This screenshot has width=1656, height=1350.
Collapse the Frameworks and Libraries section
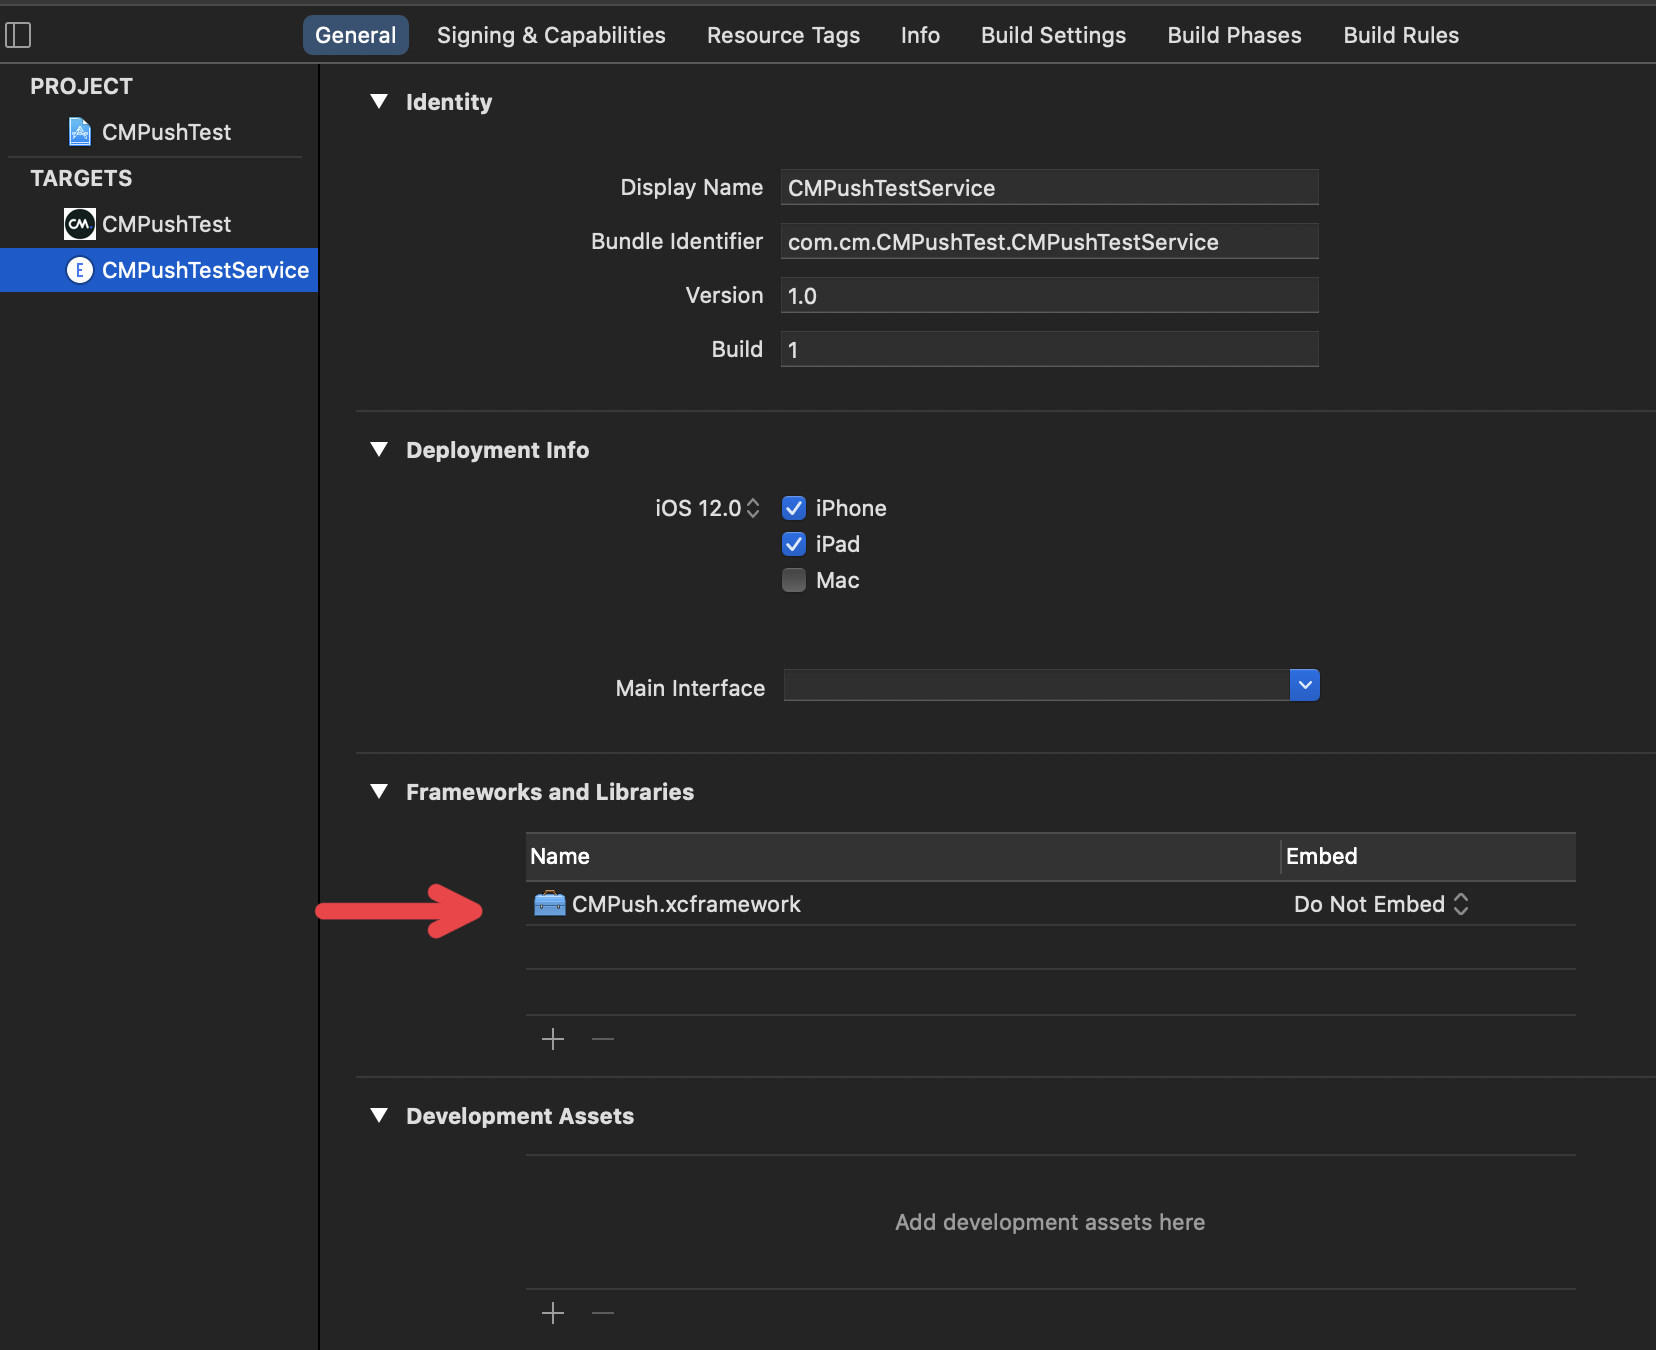click(379, 791)
